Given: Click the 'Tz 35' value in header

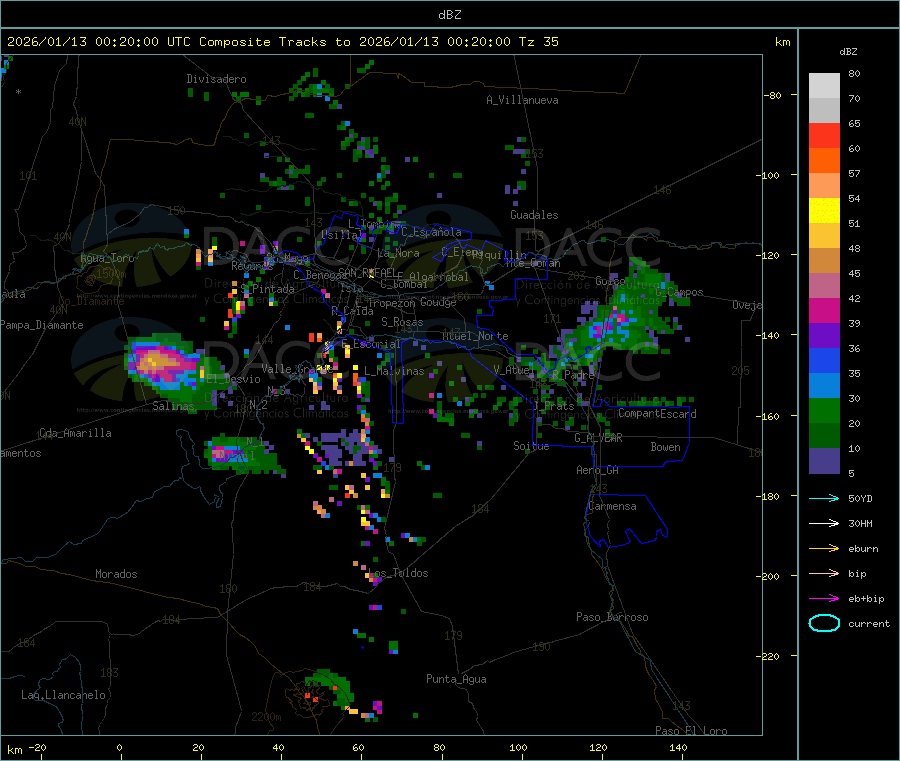Looking at the screenshot, I should click(538, 42).
